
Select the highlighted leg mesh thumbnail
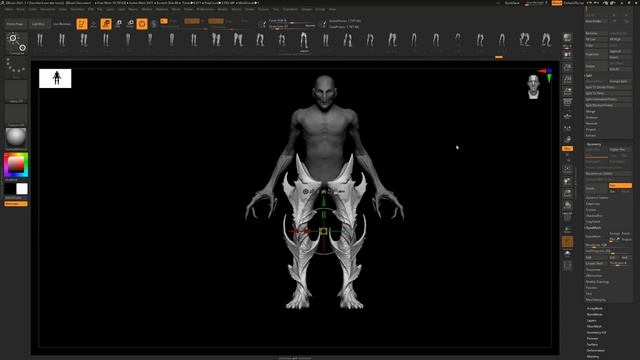pos(304,41)
